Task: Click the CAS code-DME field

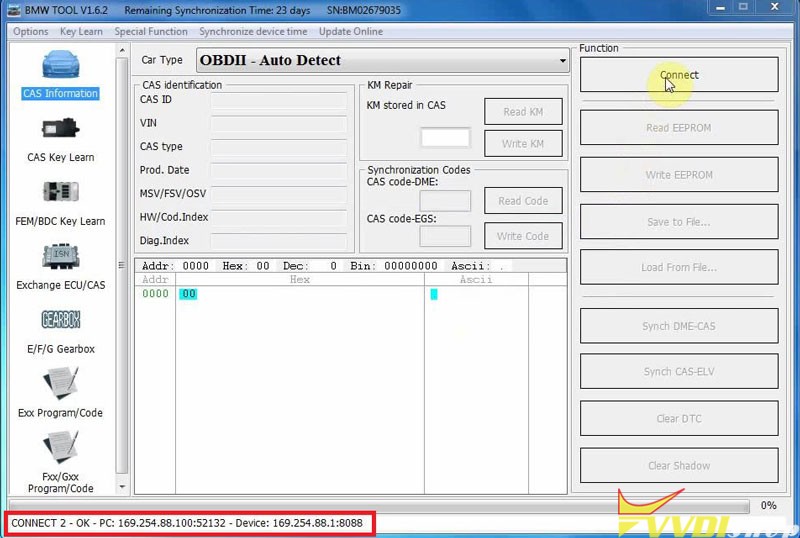Action: point(445,201)
